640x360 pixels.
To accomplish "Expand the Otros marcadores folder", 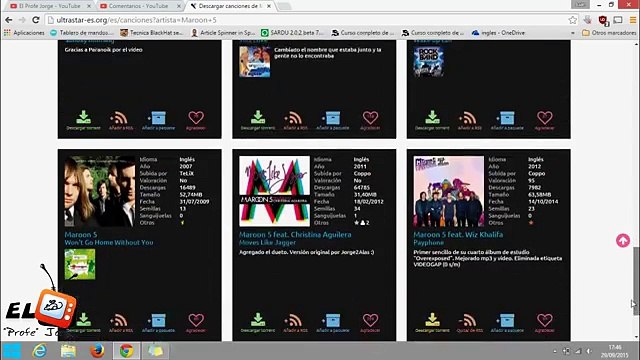I will click(x=609, y=33).
